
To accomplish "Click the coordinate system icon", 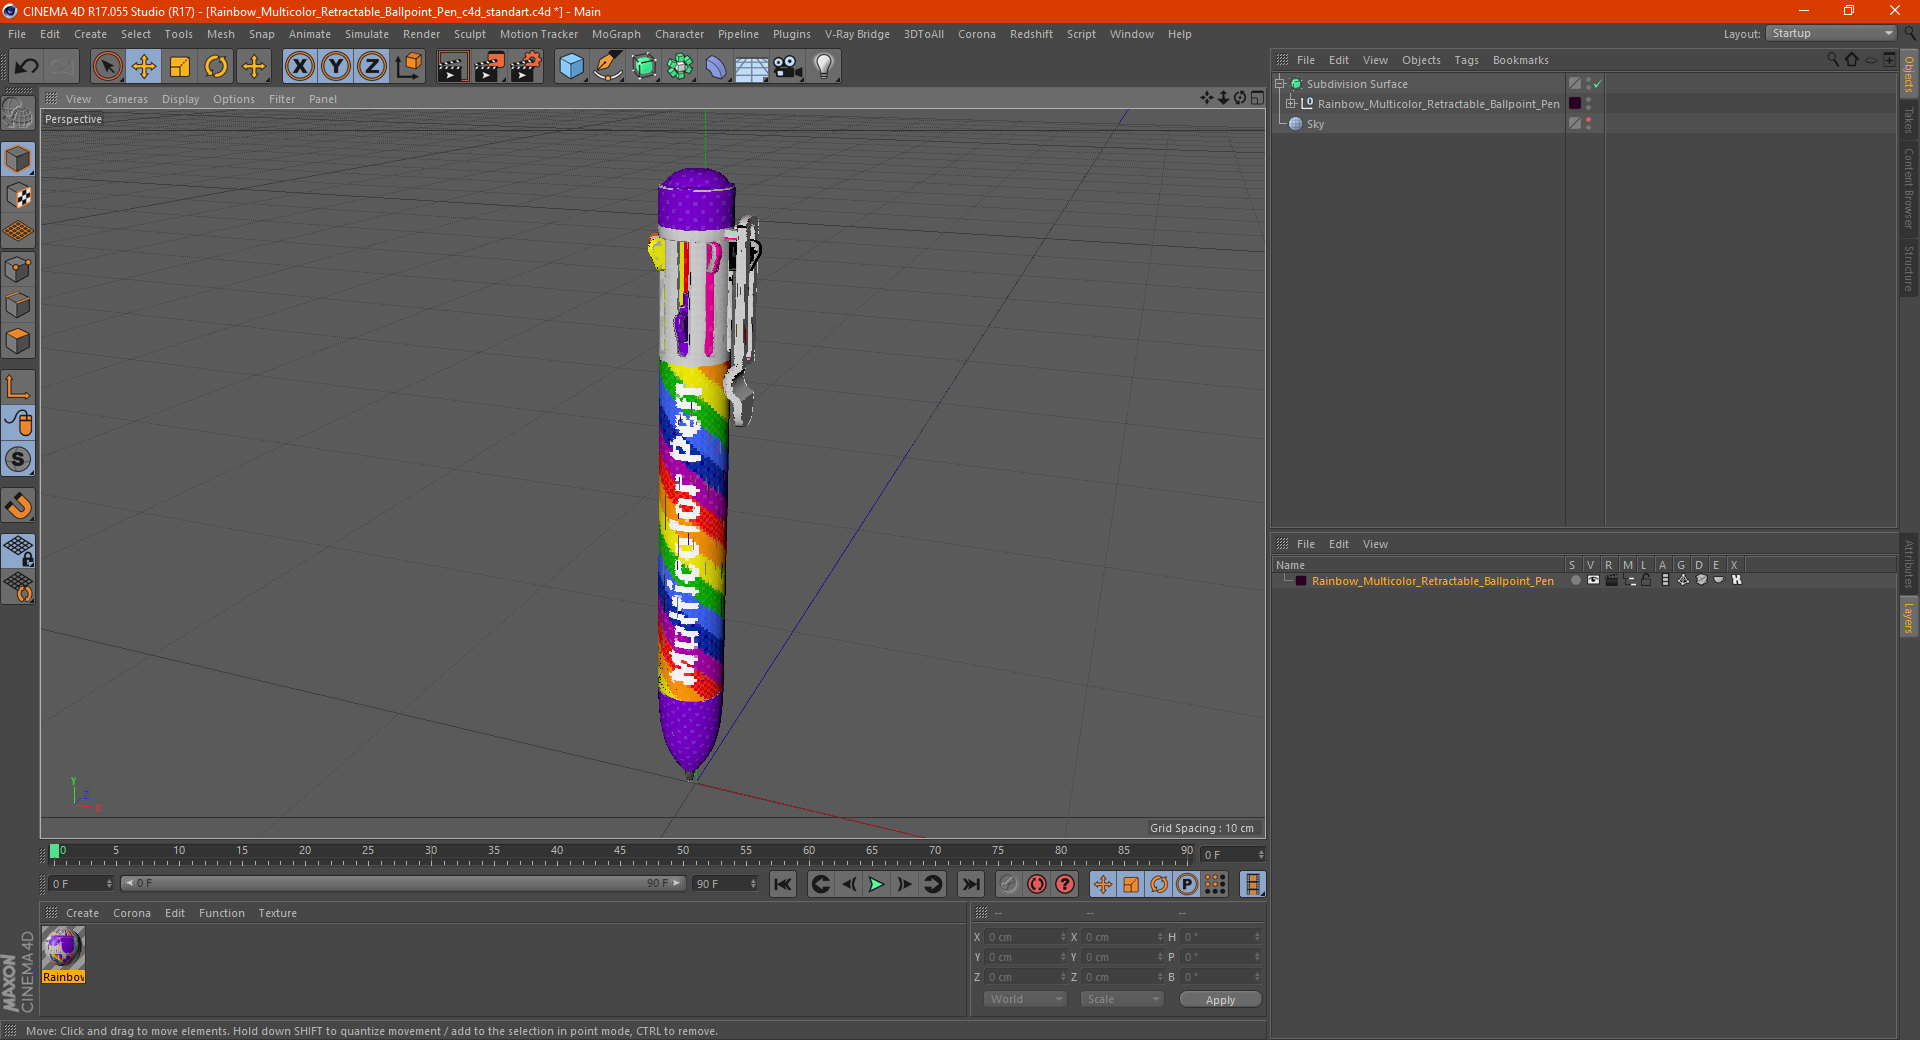I will 408,67.
